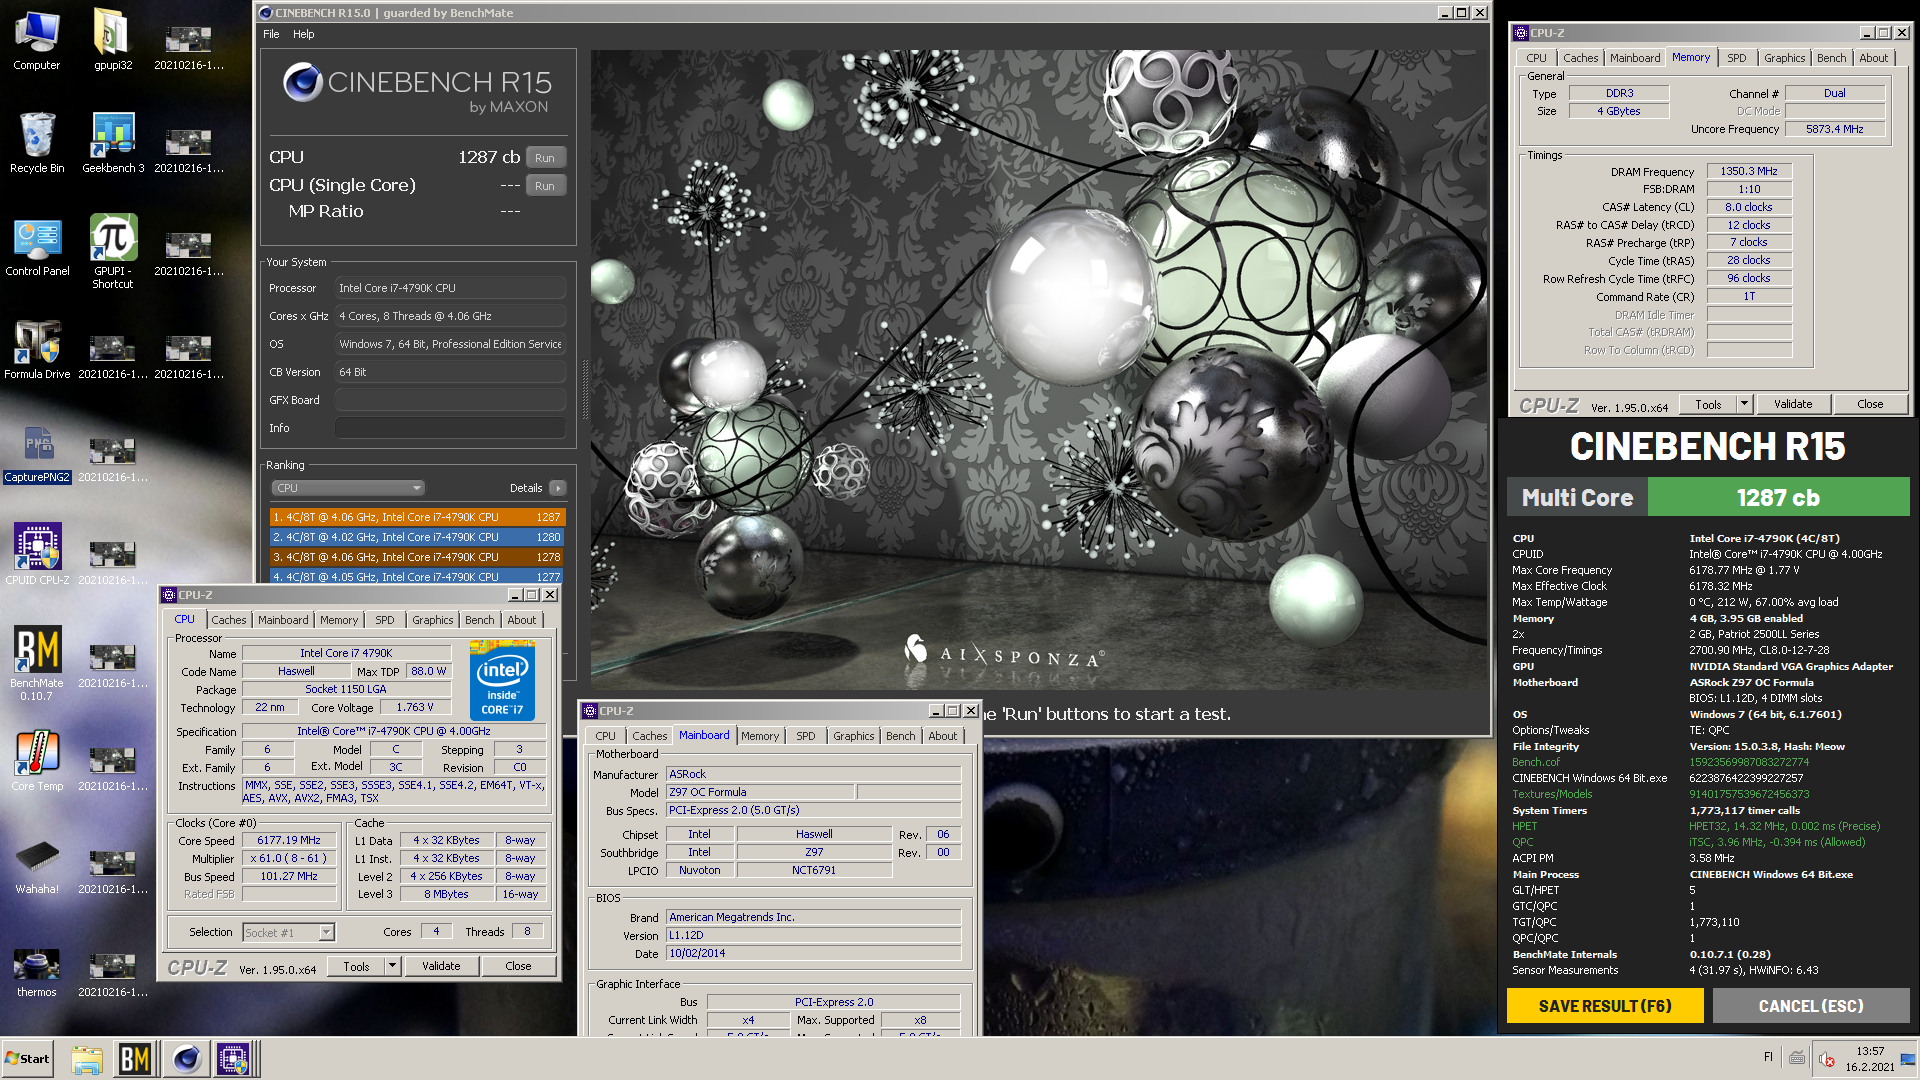Select ranking entry 3 scoring 1278
Screen dimensions: 1920x1080
[417, 557]
